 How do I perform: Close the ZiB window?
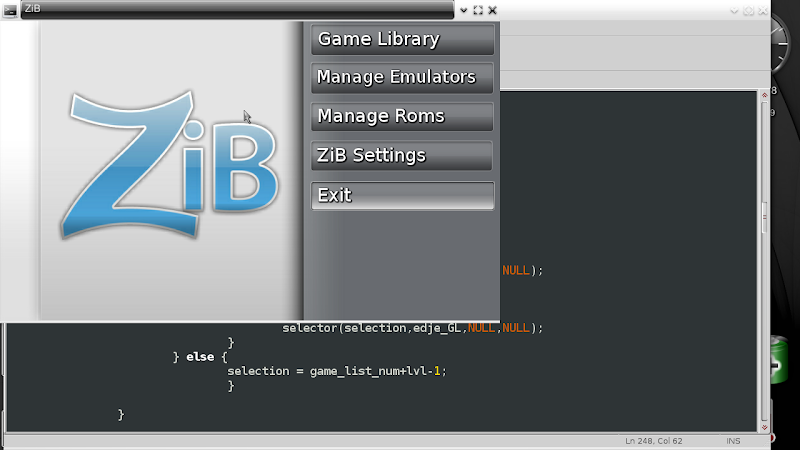pyautogui.click(x=492, y=10)
